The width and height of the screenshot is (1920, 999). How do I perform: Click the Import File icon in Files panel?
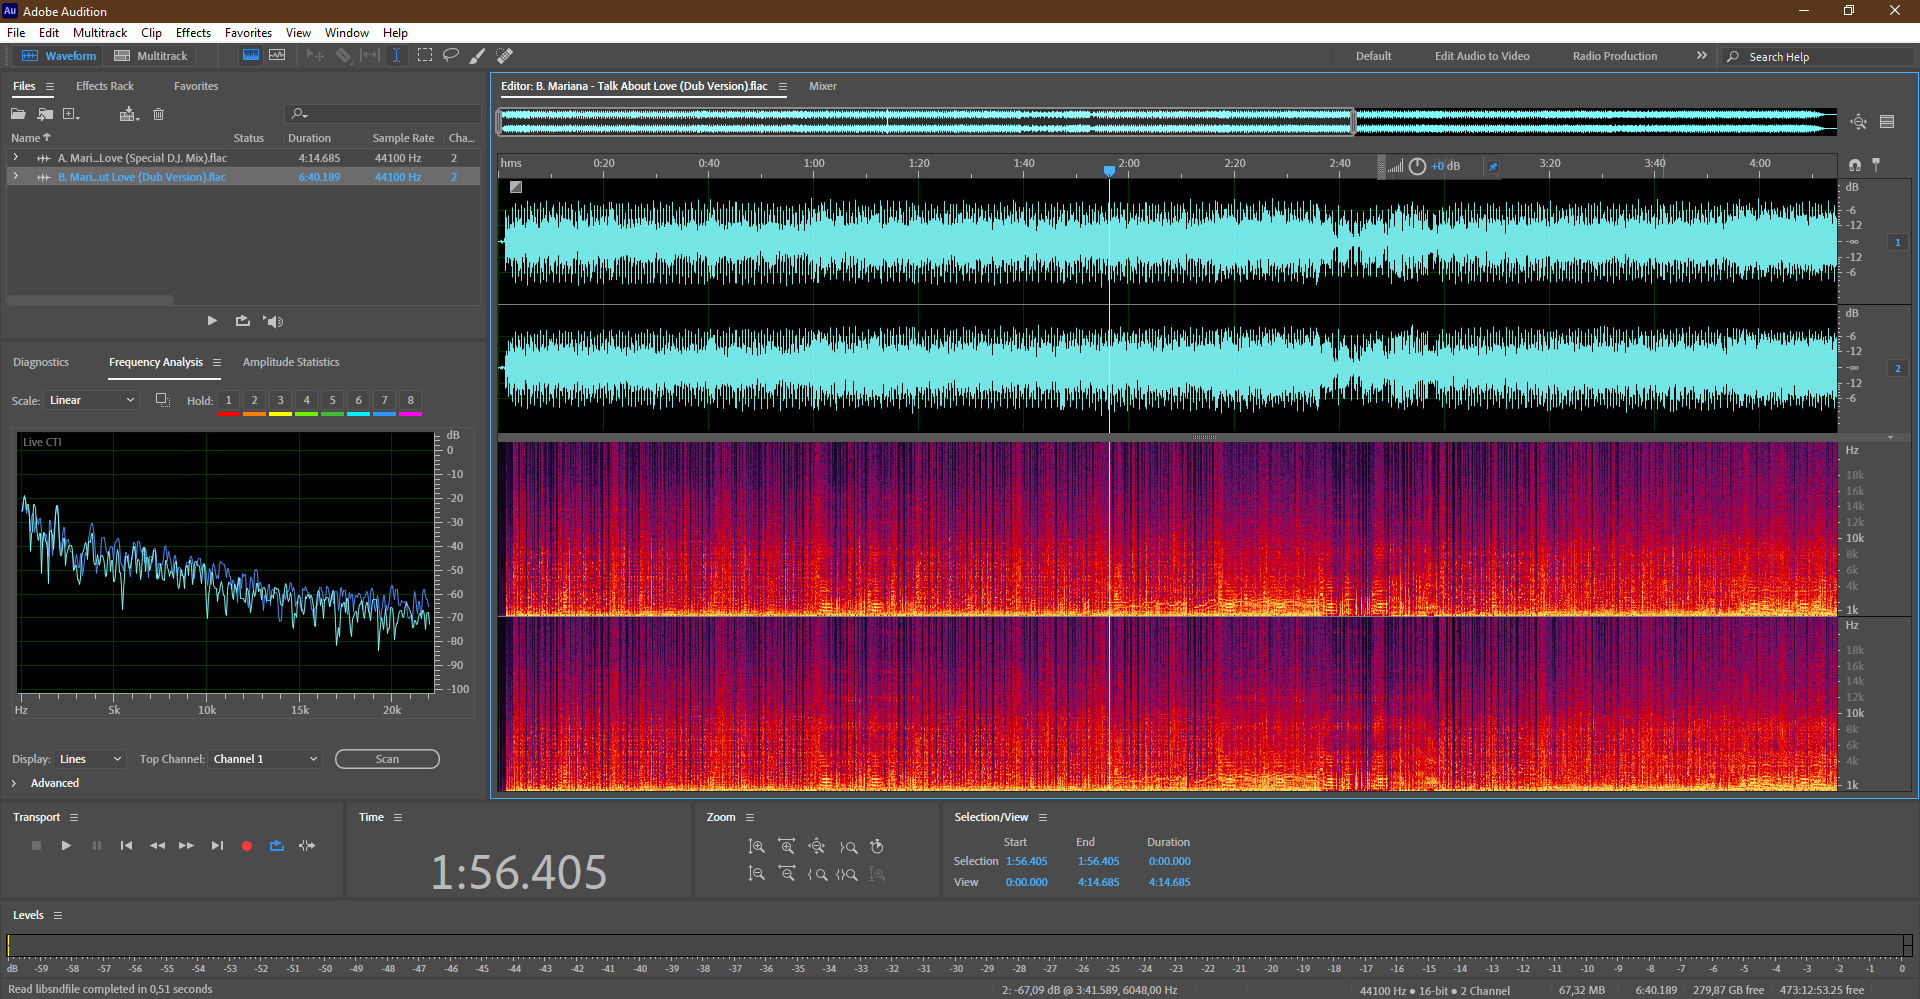pyautogui.click(x=45, y=114)
